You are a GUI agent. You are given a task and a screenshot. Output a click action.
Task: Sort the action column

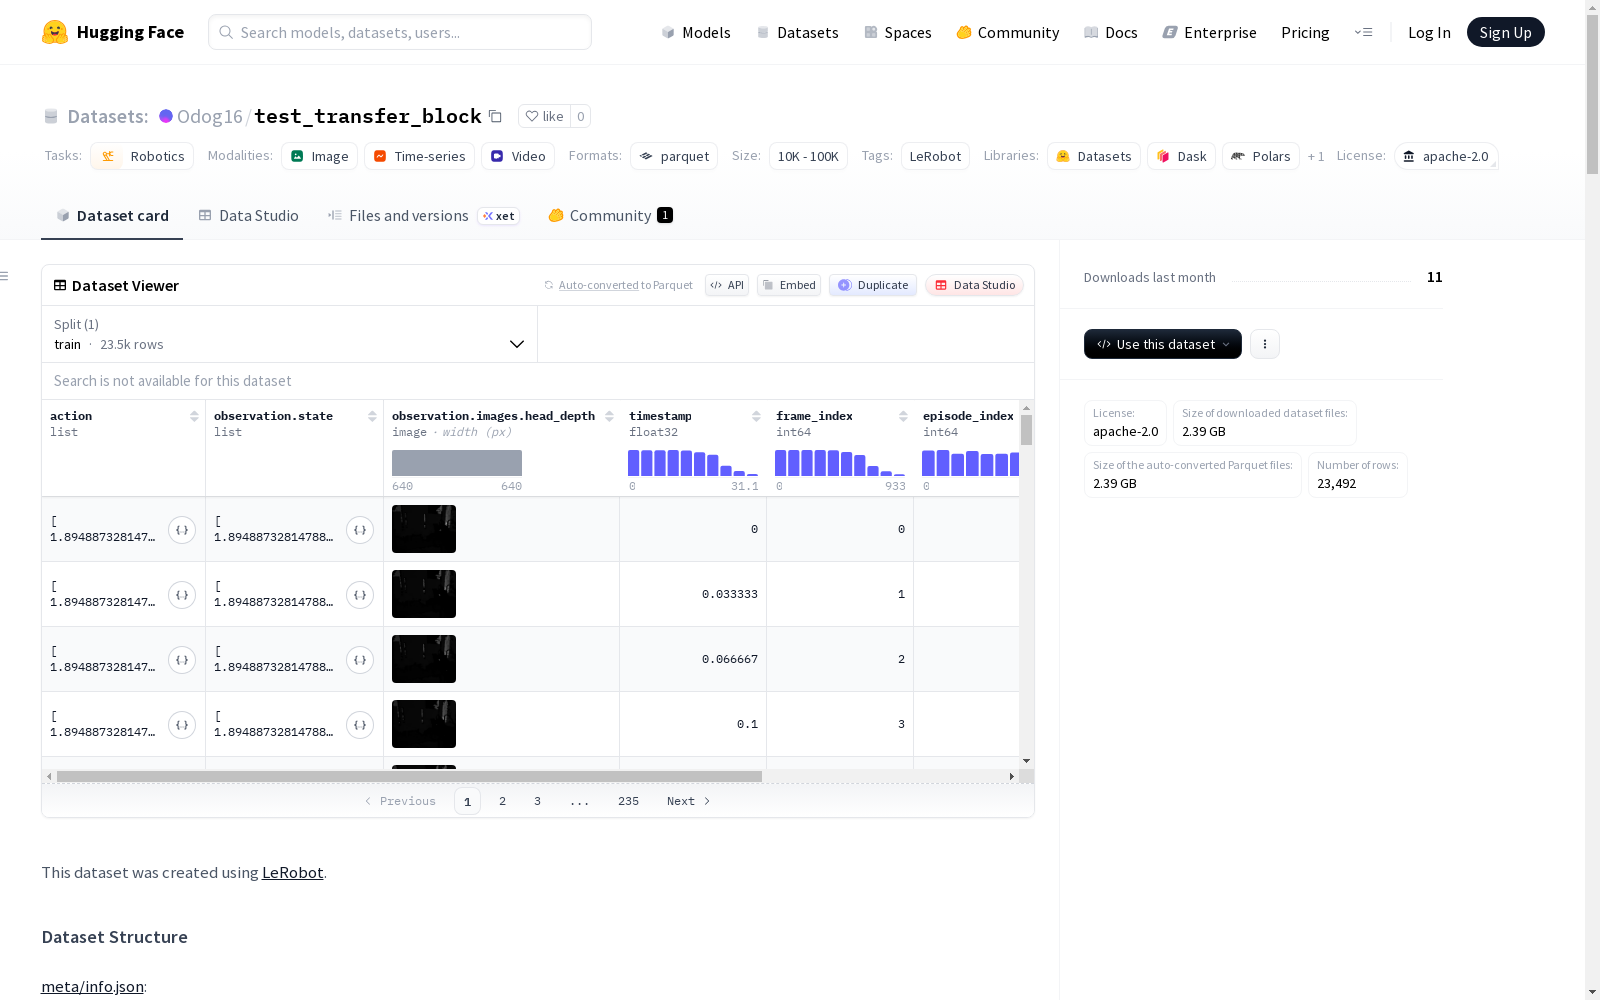pyautogui.click(x=194, y=416)
